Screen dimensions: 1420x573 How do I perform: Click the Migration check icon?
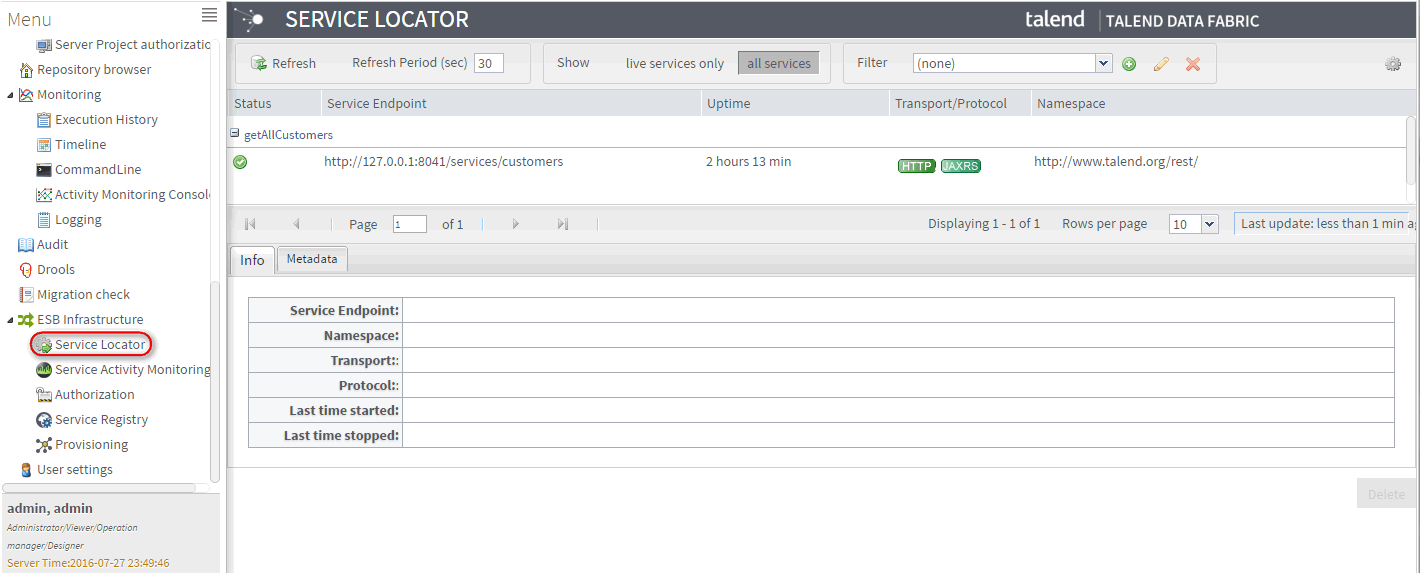coord(26,295)
